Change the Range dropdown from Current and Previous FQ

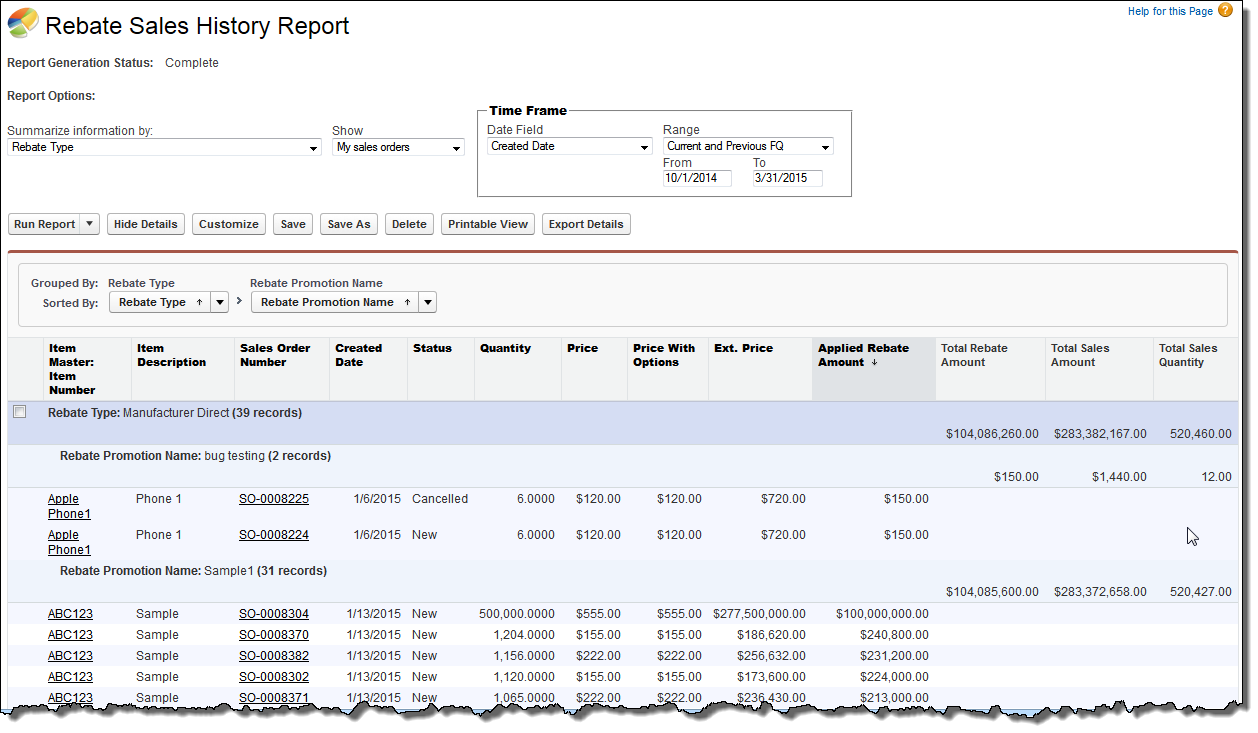(824, 146)
